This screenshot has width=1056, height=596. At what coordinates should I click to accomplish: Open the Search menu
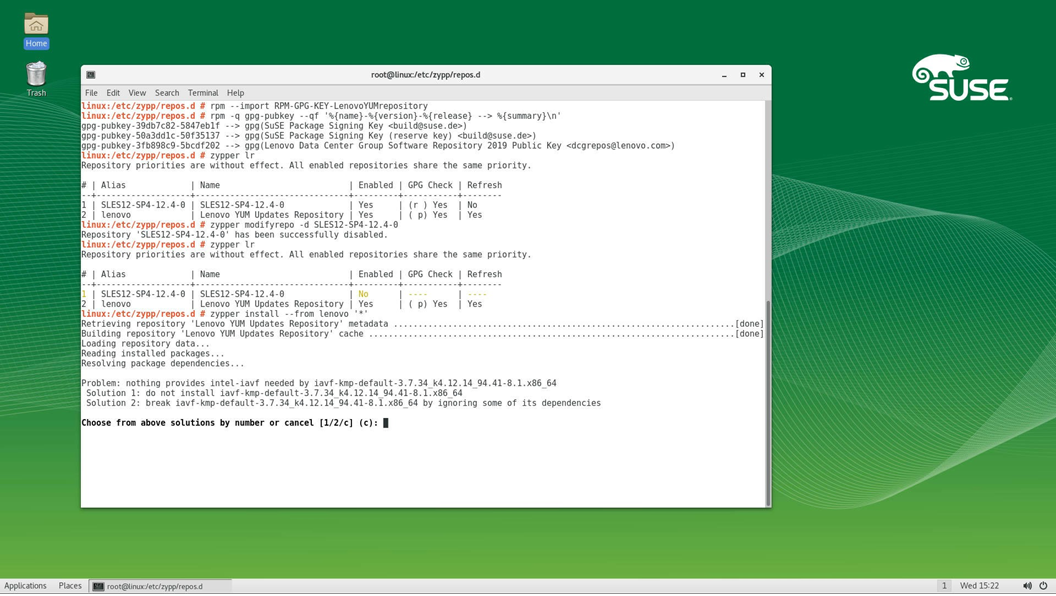point(167,93)
